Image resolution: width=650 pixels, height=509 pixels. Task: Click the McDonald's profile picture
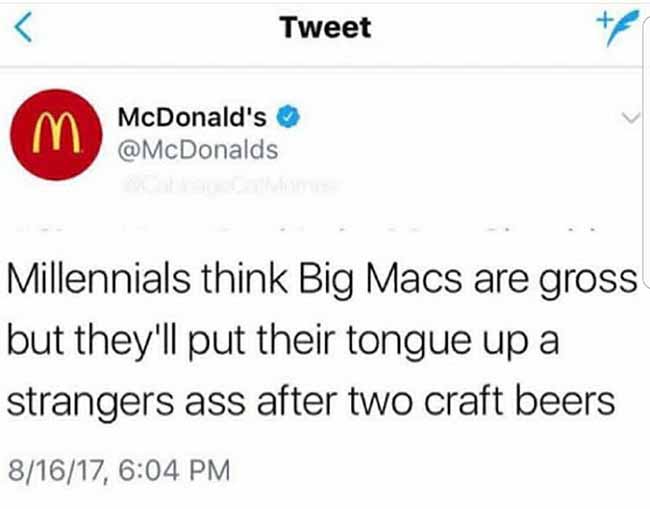(x=56, y=135)
